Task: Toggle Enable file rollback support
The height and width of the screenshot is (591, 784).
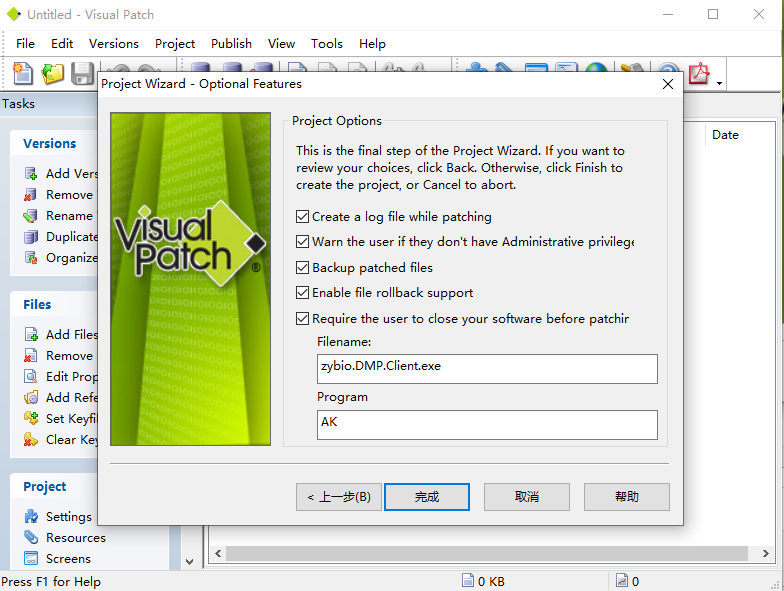Action: click(x=302, y=292)
